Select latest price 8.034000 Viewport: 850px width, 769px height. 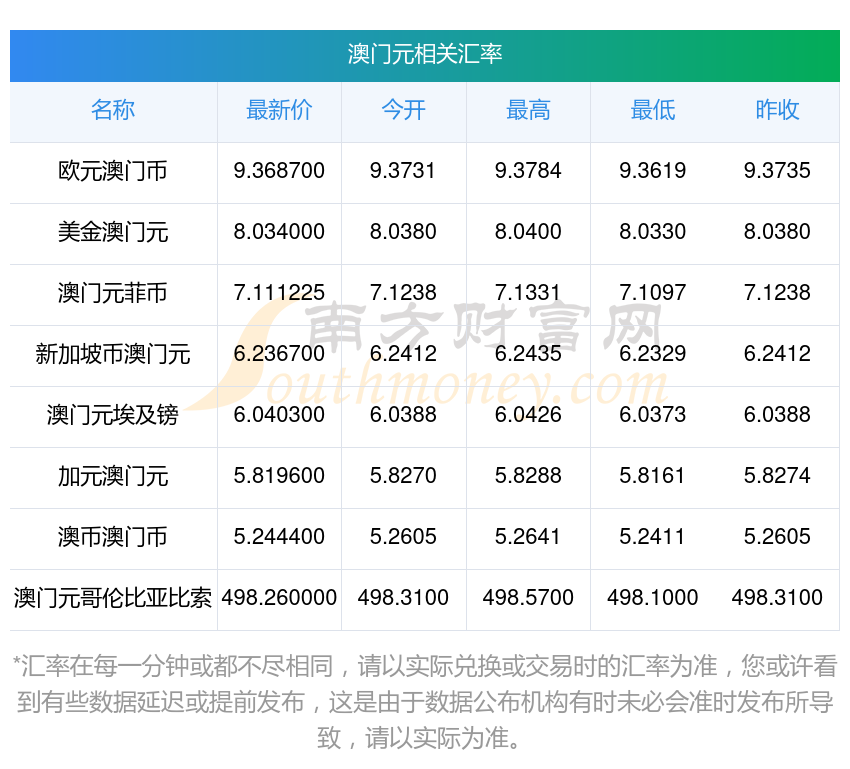[279, 232]
